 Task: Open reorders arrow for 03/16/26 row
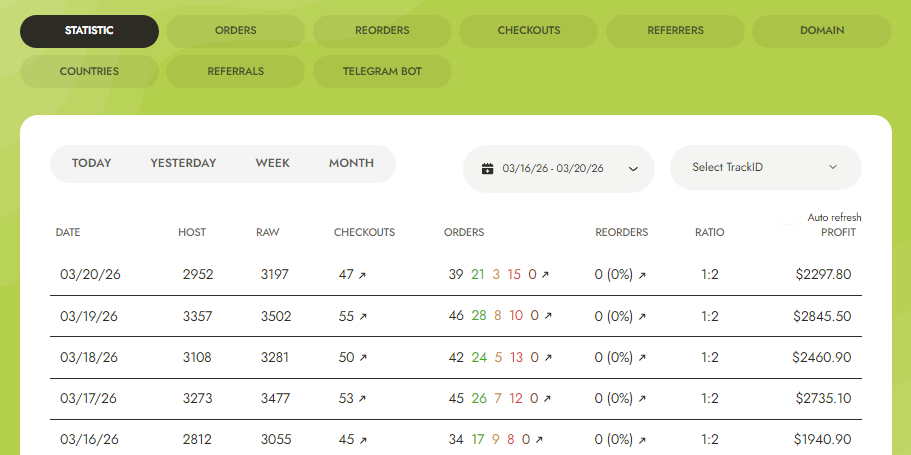tap(642, 440)
